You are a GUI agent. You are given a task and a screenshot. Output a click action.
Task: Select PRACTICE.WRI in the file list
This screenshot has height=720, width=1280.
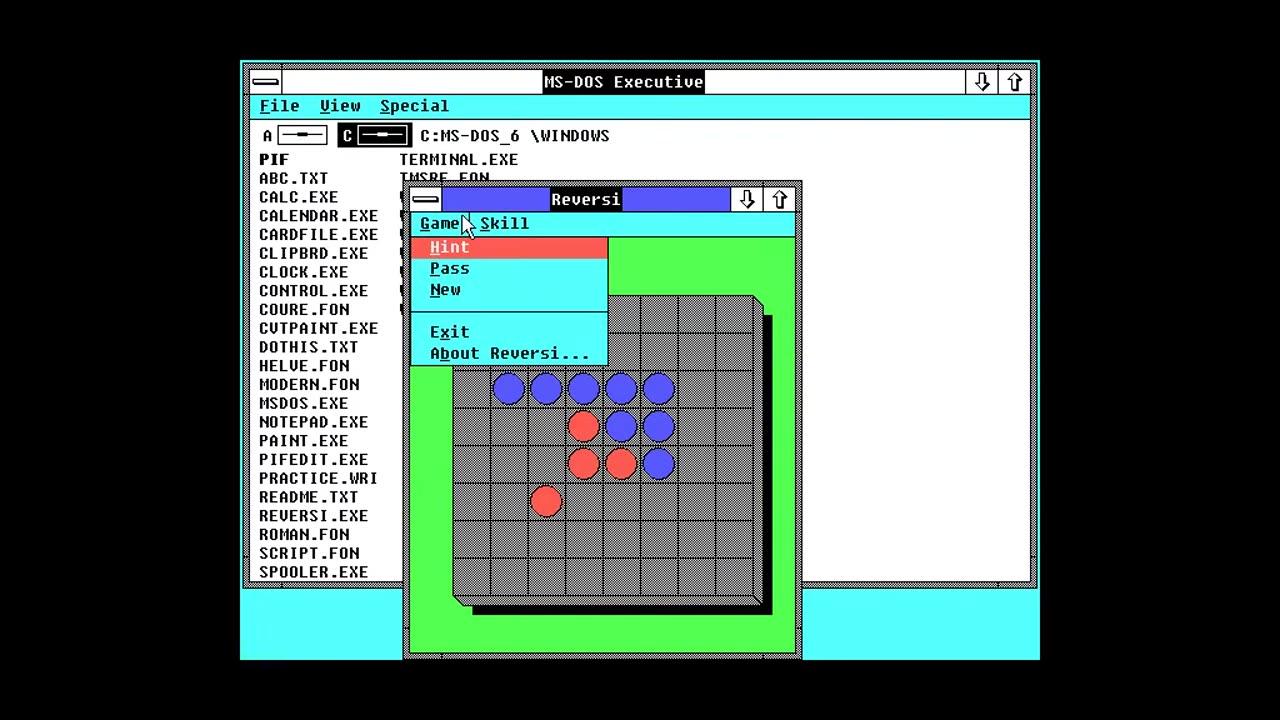tap(319, 479)
